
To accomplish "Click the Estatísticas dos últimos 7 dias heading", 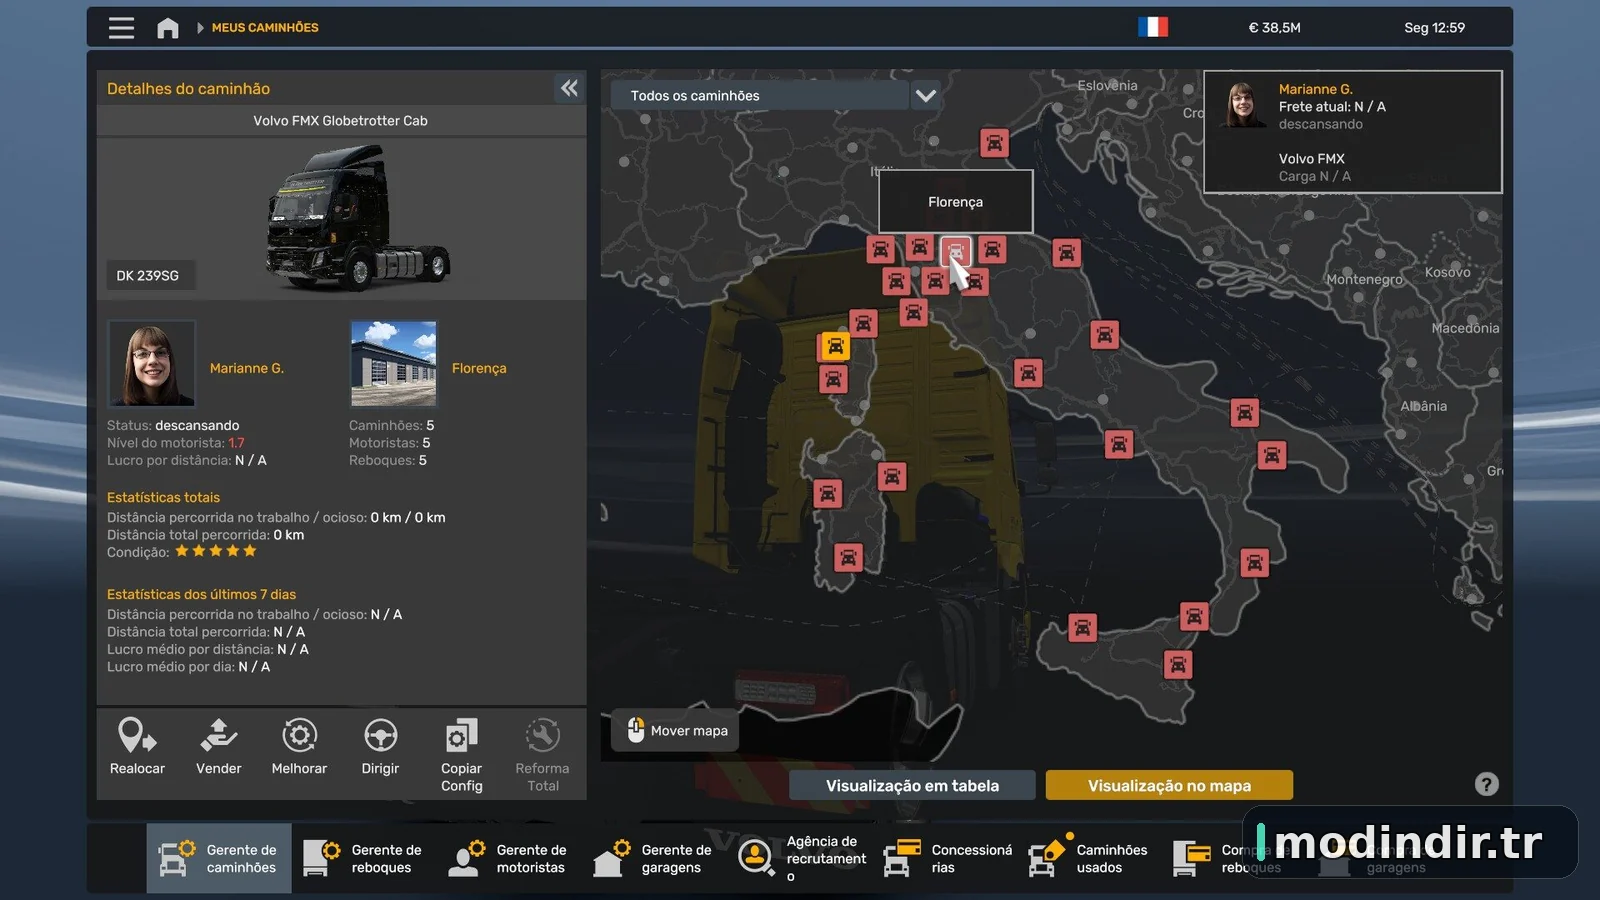I will (201, 594).
